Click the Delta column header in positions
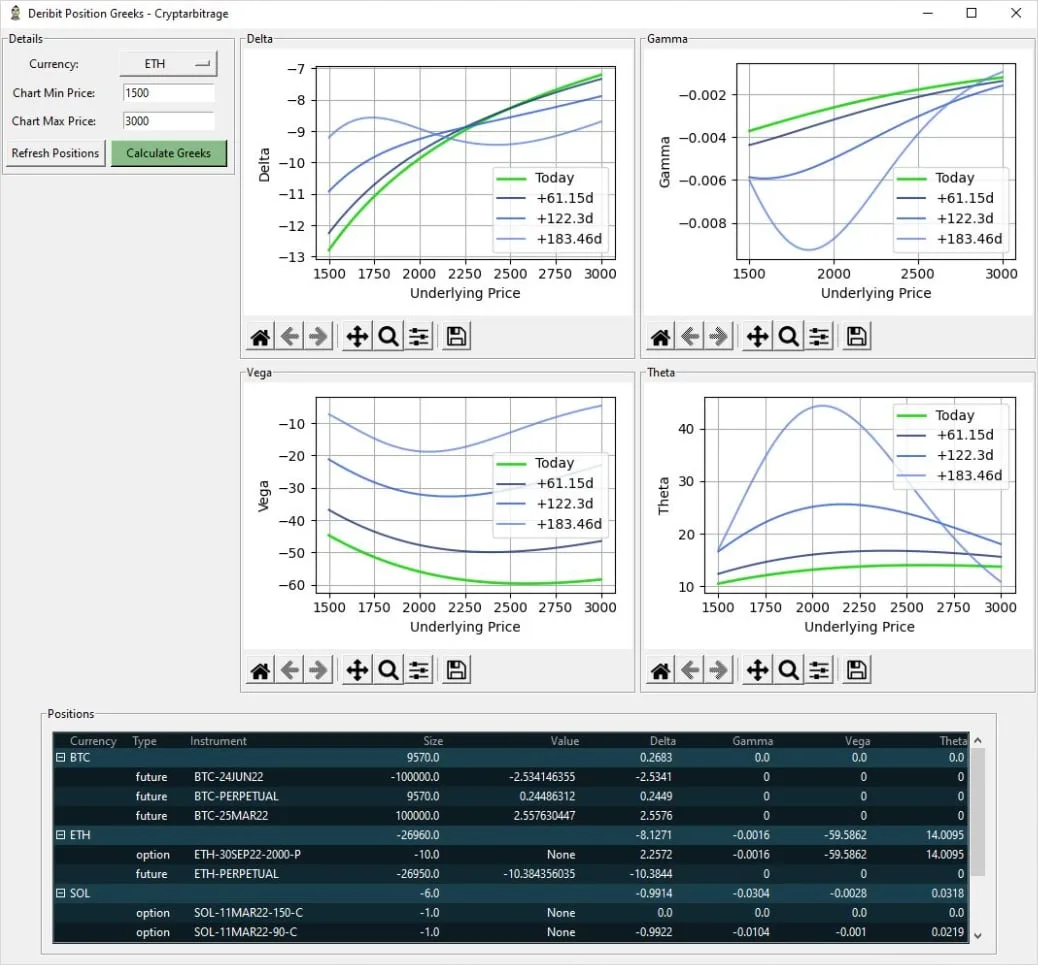Screen dimensions: 1038x965 [663, 741]
